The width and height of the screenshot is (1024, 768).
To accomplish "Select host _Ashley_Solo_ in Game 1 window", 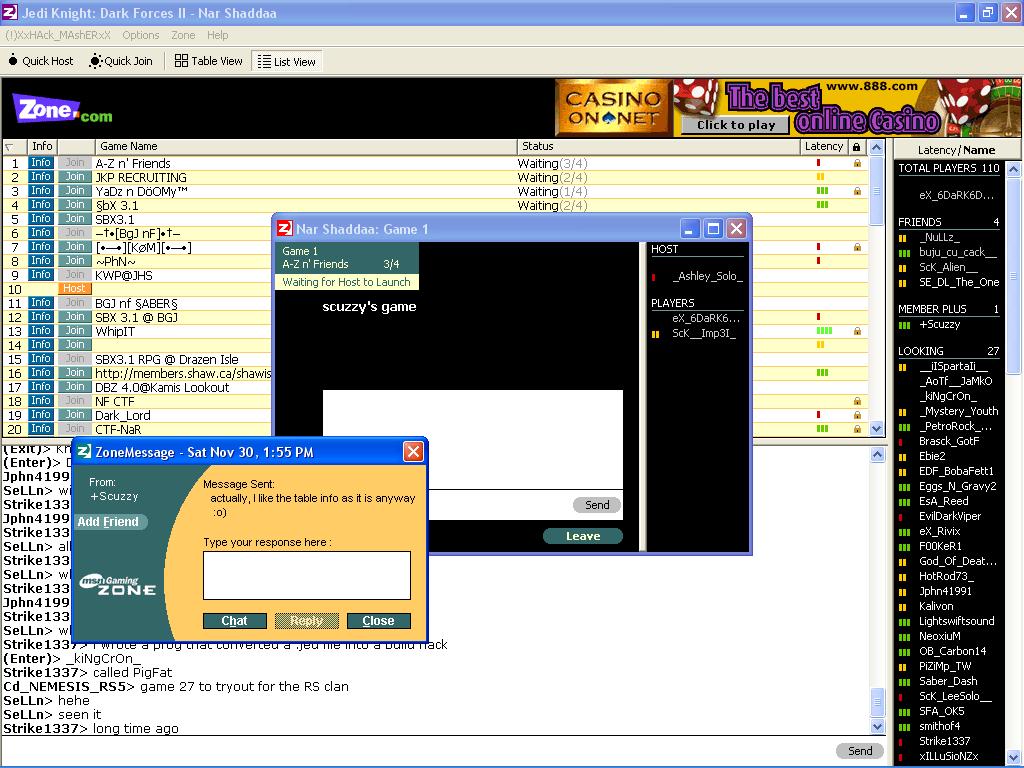I will click(708, 276).
